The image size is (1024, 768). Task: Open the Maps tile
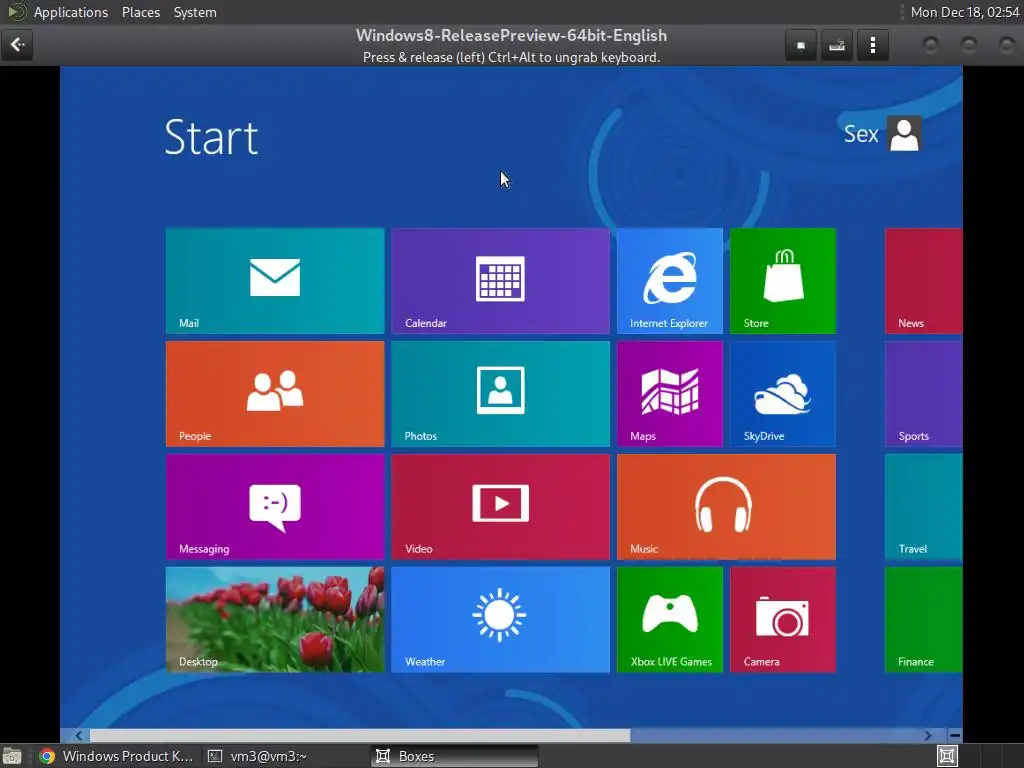(x=669, y=394)
